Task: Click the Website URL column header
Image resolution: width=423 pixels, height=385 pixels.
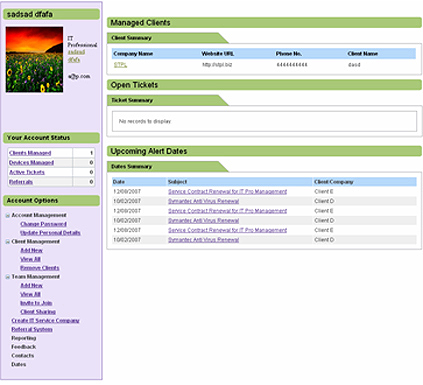Action: tap(218, 54)
